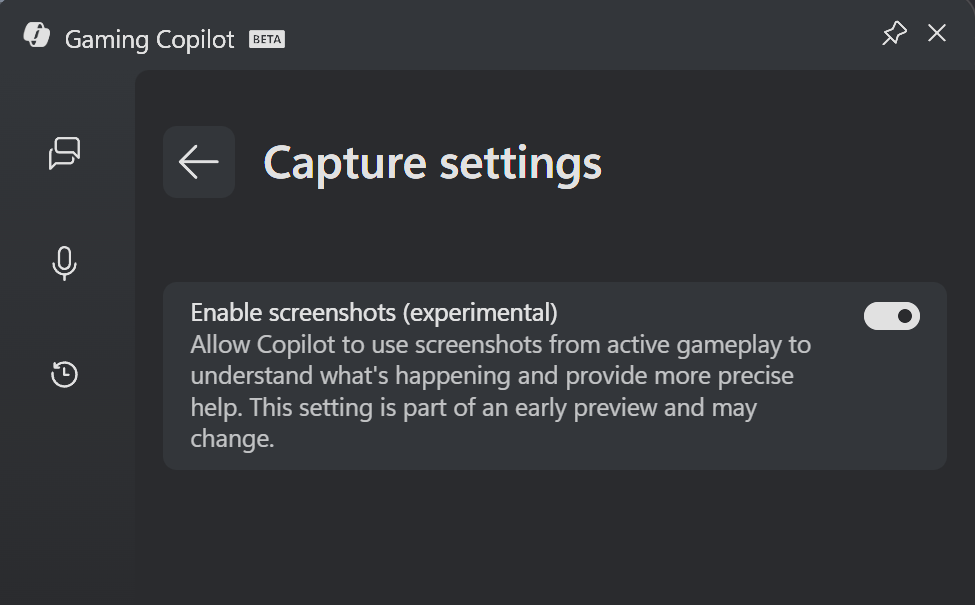Go back using the left arrow button

tap(199, 162)
